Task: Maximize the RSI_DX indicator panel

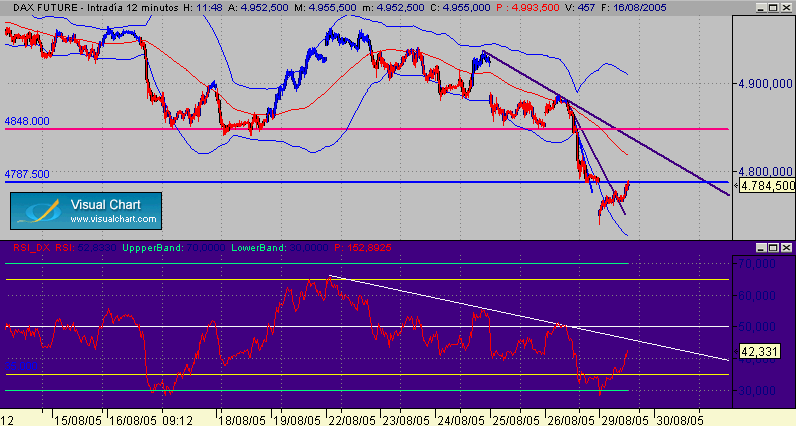Action: pyautogui.click(x=773, y=248)
